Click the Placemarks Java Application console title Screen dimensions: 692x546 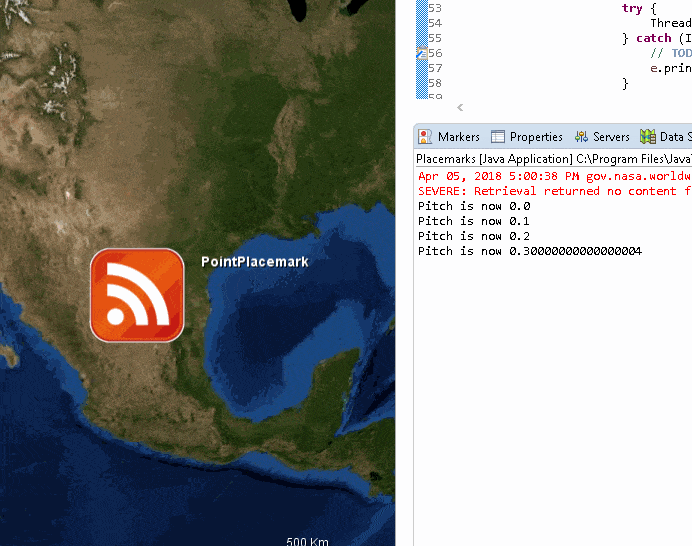coord(553,158)
